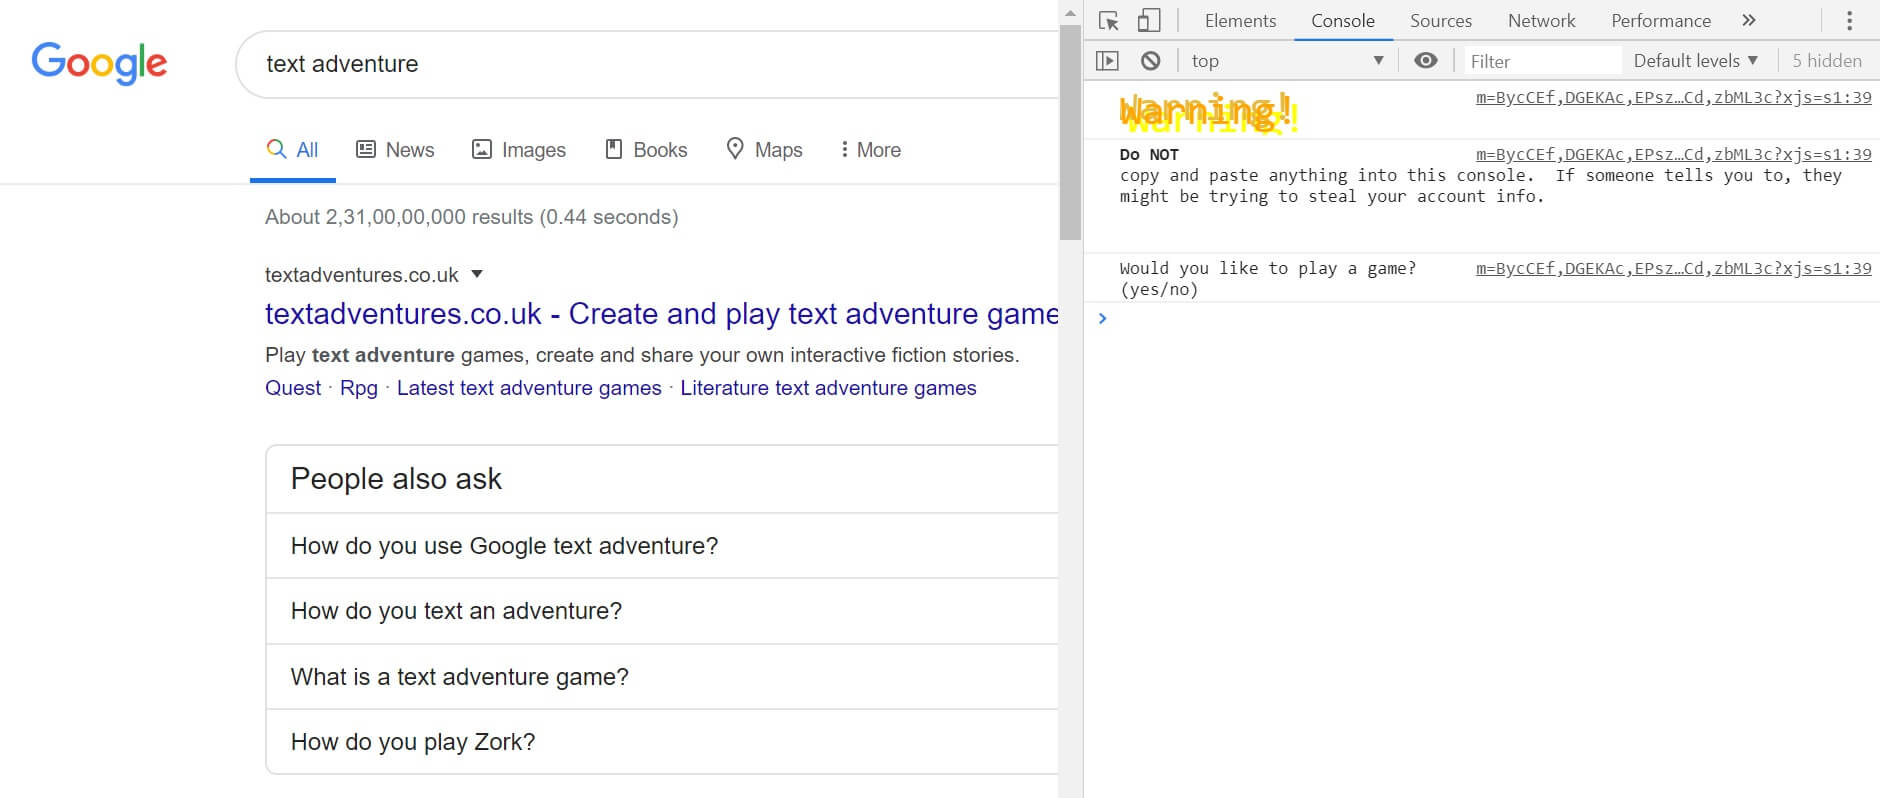The height and width of the screenshot is (798, 1880).
Task: Click the 'Play text adventure games' snippet
Action: [642, 355]
